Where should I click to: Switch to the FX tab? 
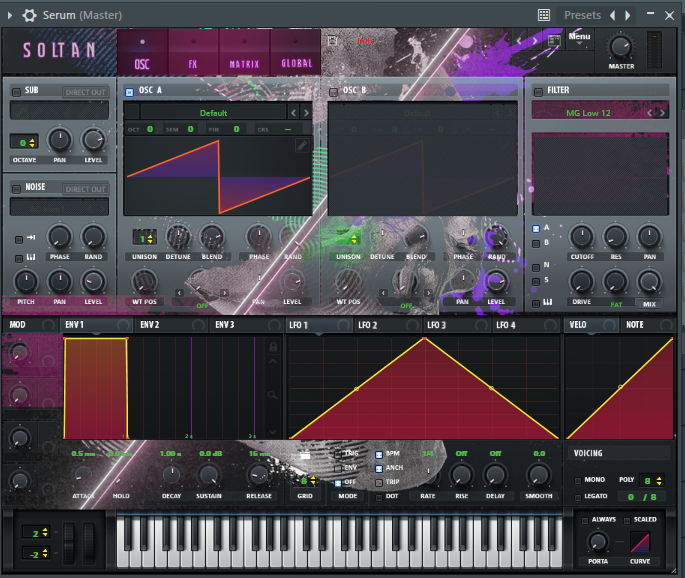[x=193, y=53]
